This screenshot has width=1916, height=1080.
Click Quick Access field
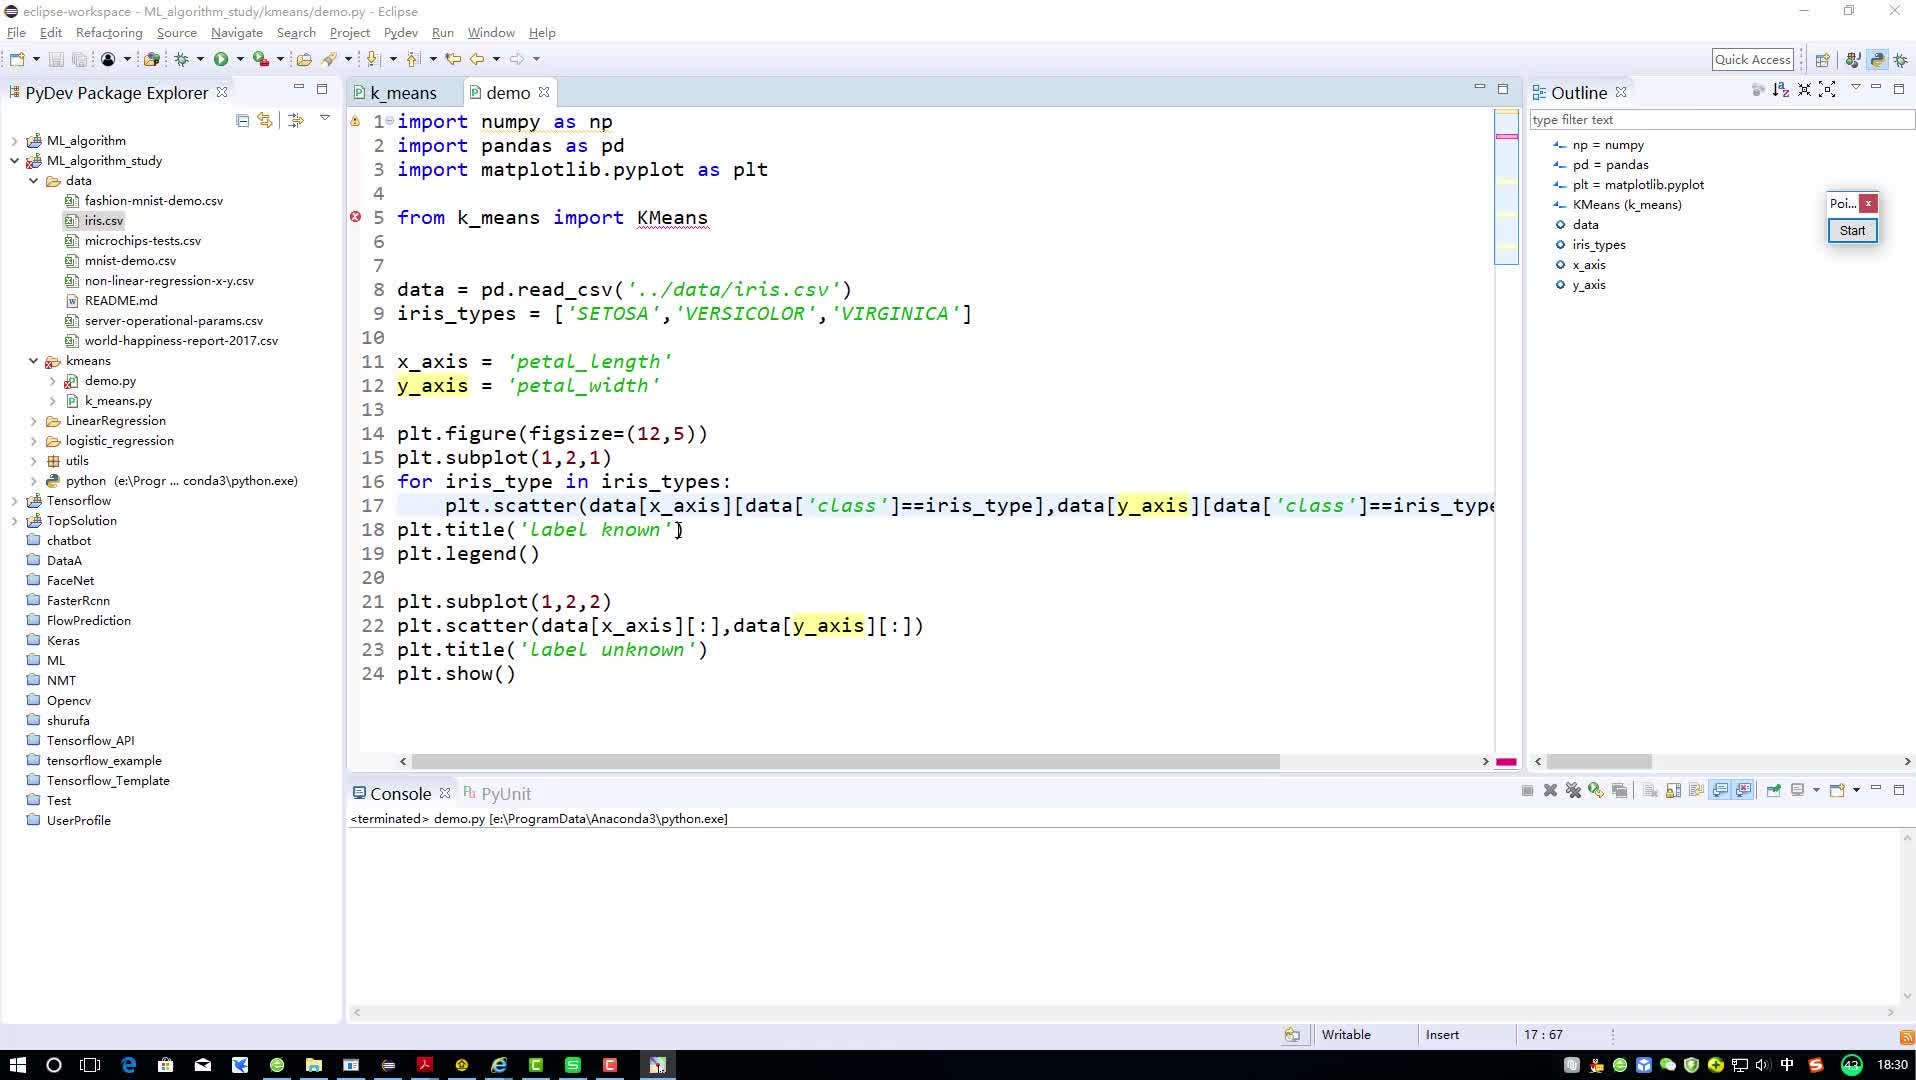(1753, 60)
